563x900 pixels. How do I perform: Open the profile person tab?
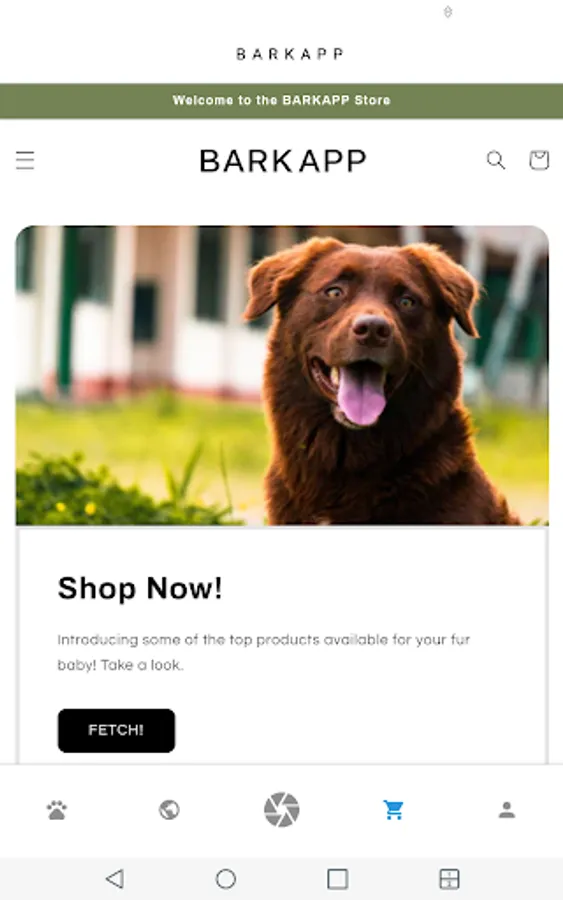point(506,810)
